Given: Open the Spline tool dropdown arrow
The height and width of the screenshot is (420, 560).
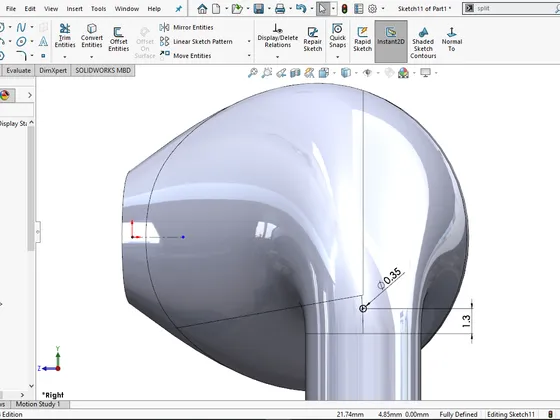Looking at the screenshot, I should 32,27.
